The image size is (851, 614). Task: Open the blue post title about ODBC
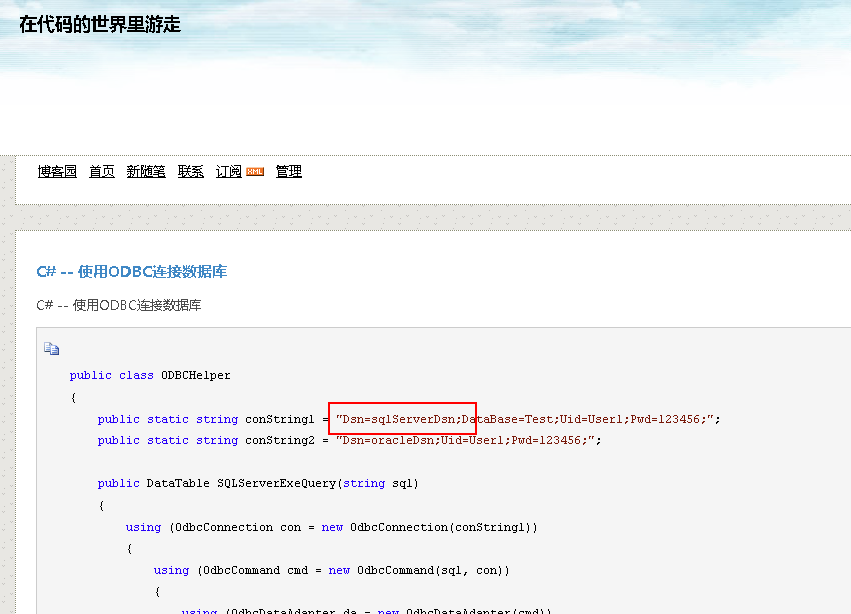pyautogui.click(x=132, y=272)
